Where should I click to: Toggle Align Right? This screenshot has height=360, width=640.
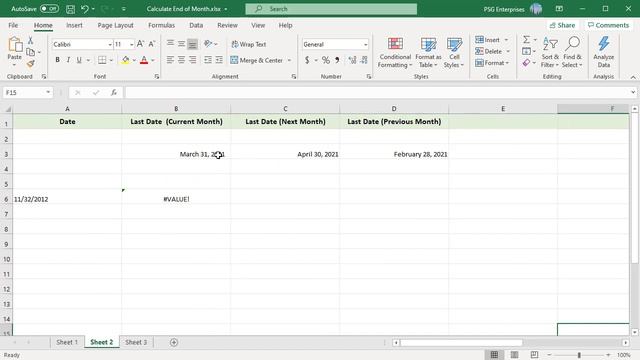click(192, 60)
